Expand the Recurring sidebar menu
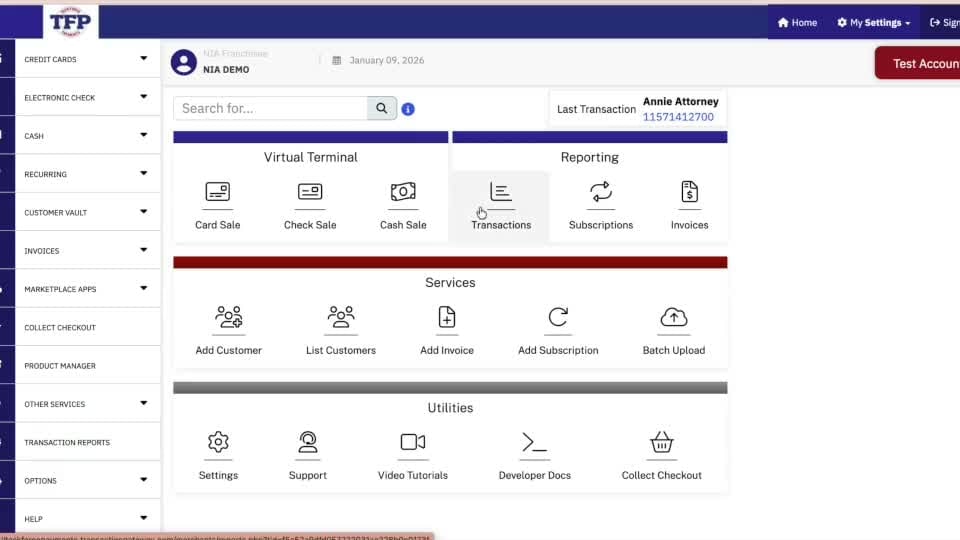This screenshot has width=960, height=540. 88,174
